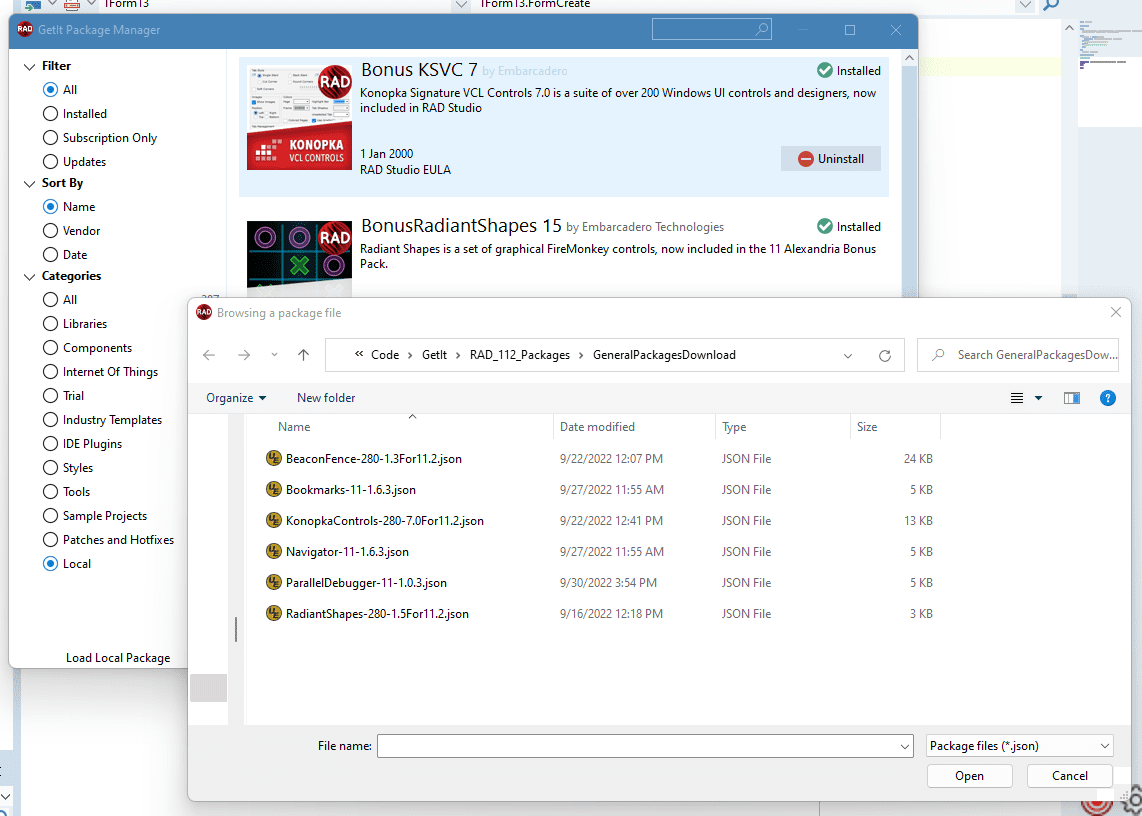Refresh the GeneralPackagesDownload folder
The width and height of the screenshot is (1142, 816).
point(885,356)
